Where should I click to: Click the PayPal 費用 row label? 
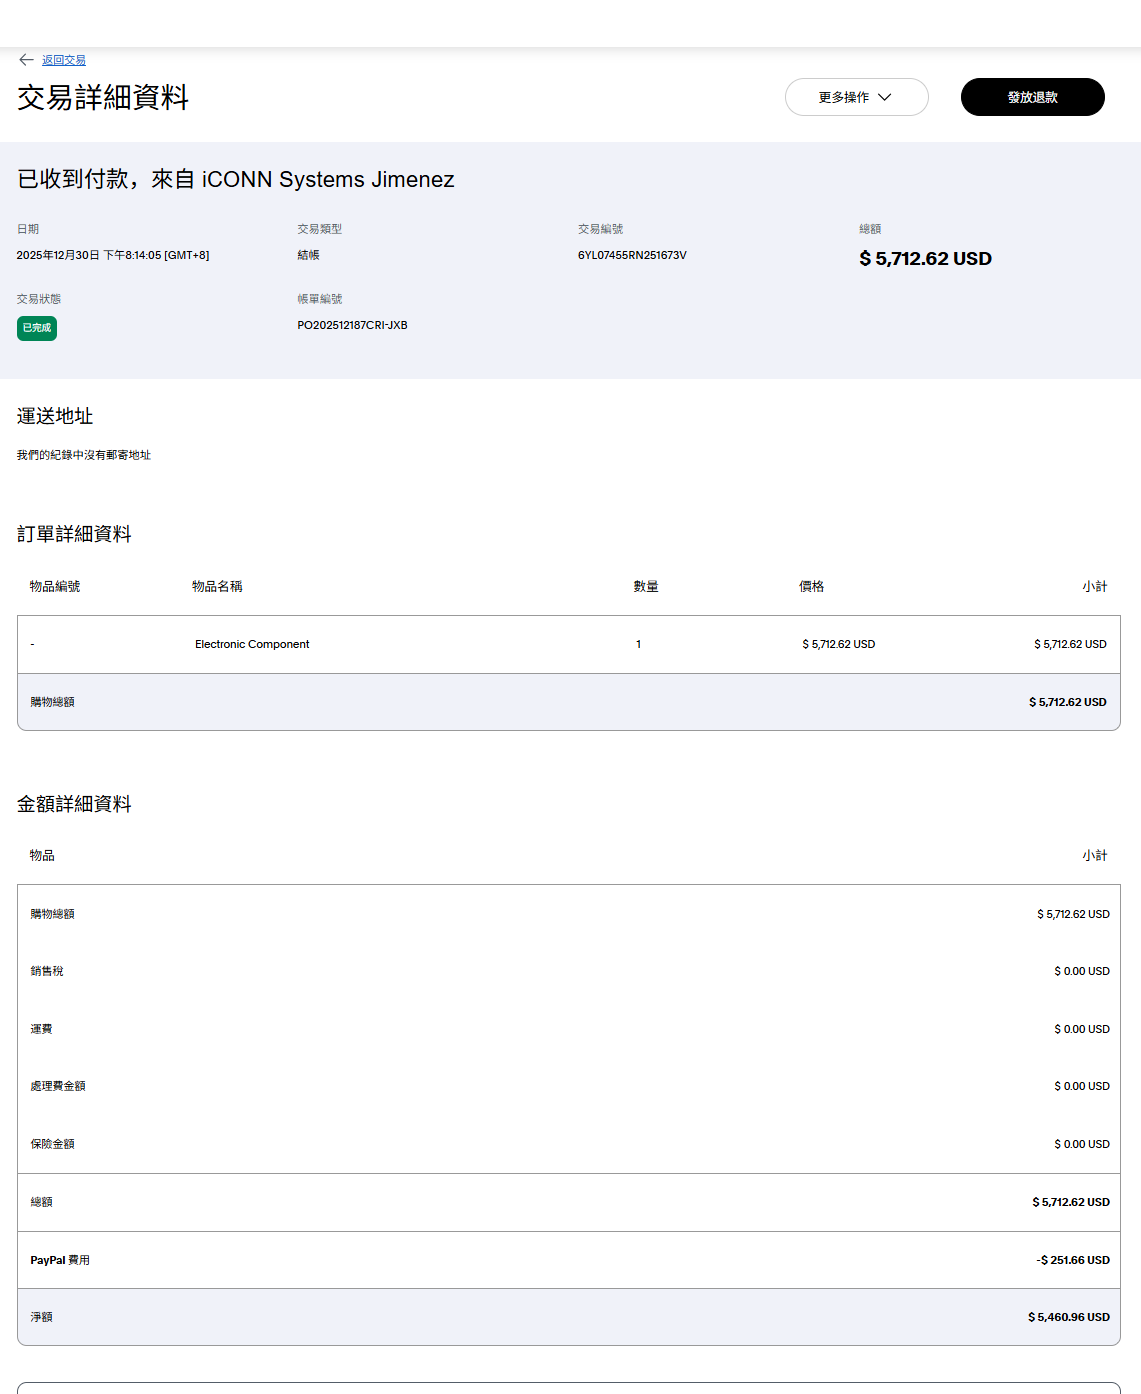[60, 1260]
